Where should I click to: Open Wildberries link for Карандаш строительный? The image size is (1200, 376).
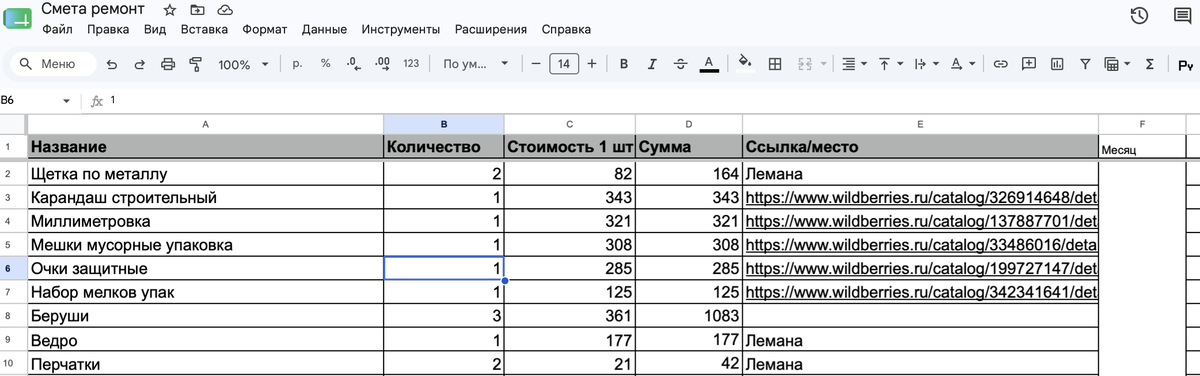tap(921, 198)
